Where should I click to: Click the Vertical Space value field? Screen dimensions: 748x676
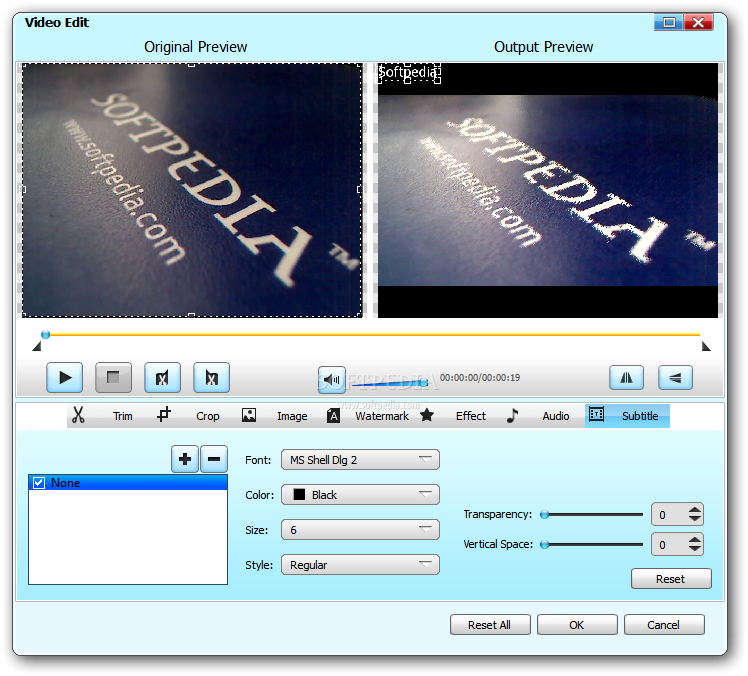click(669, 545)
